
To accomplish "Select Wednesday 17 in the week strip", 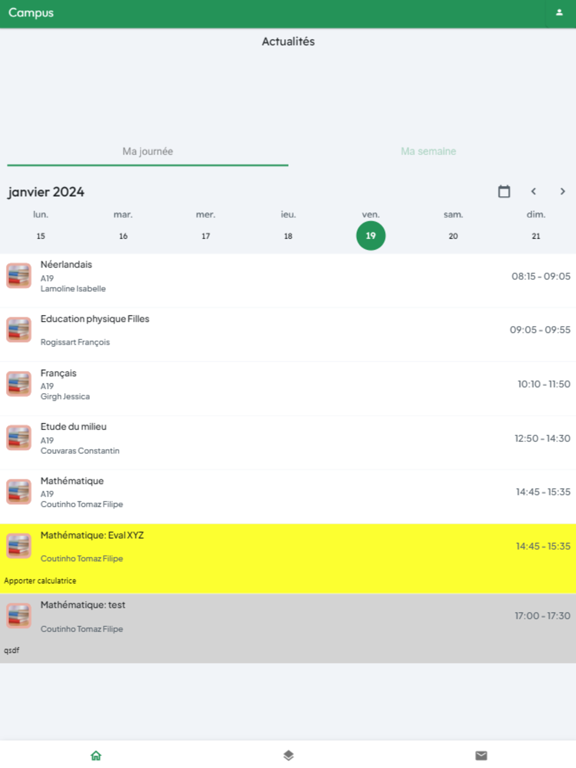I will (206, 236).
